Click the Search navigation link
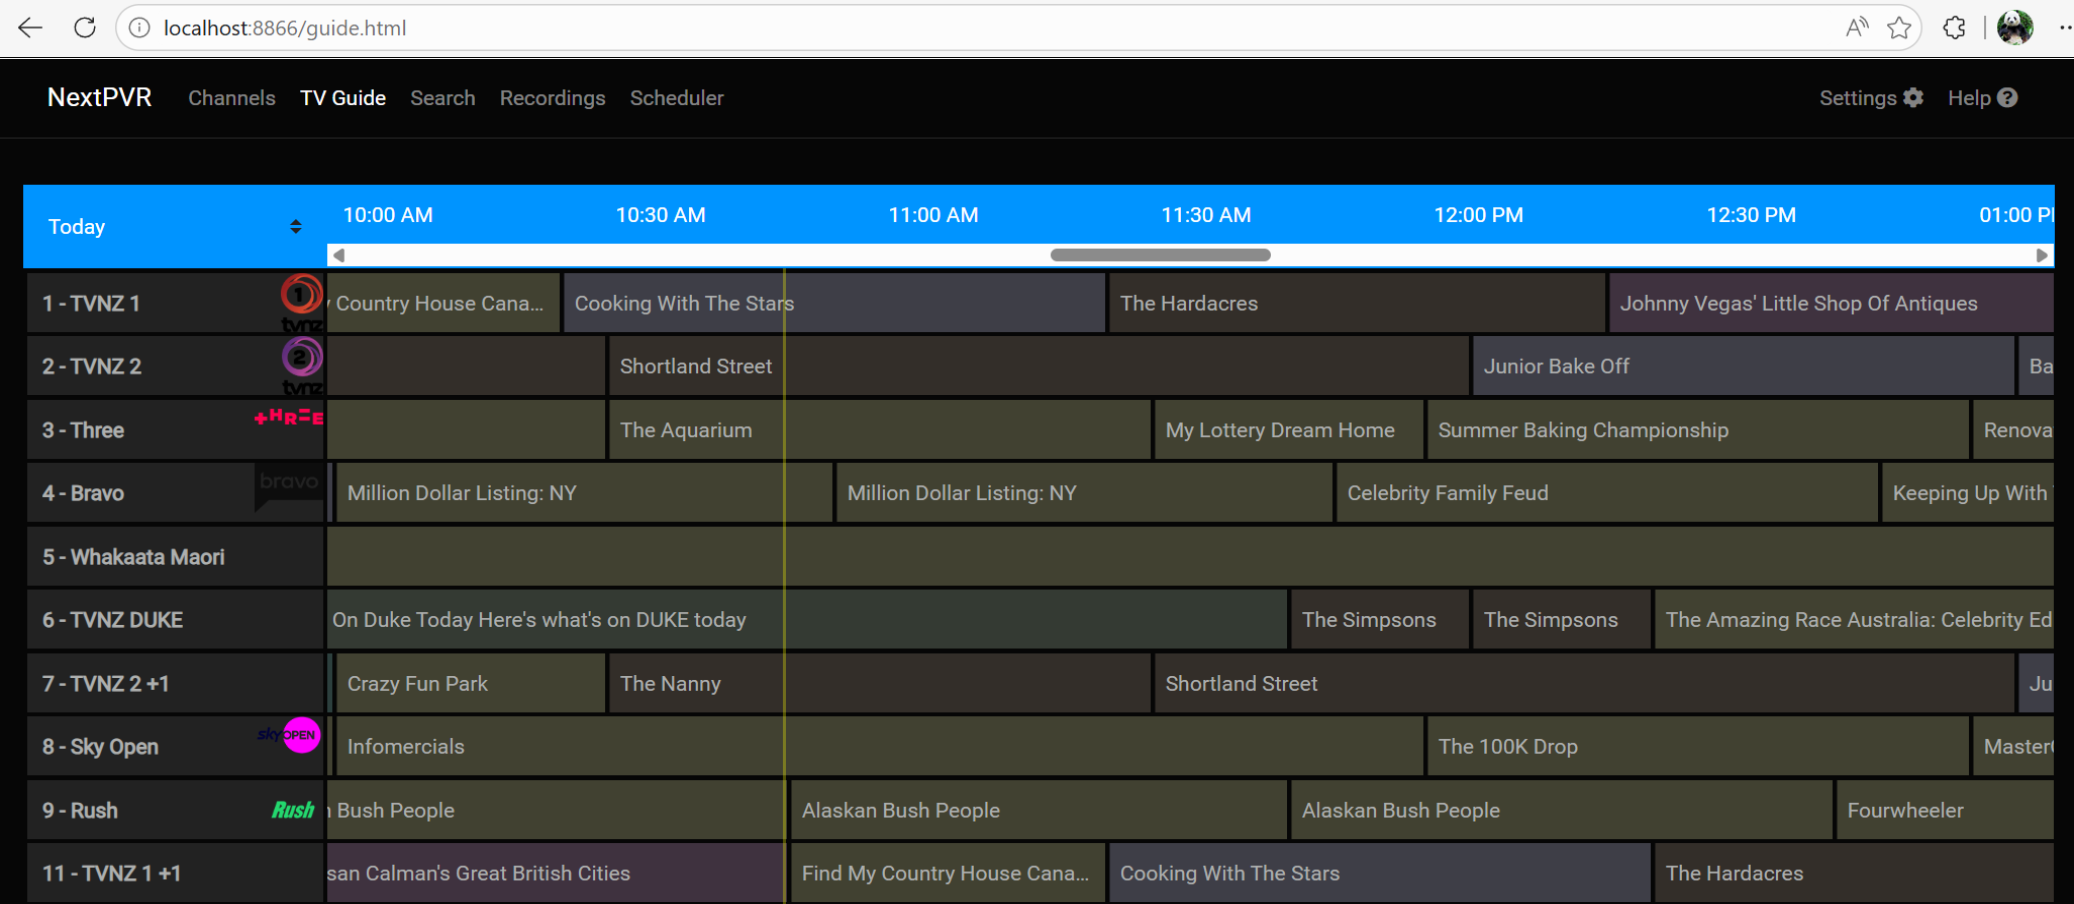The width and height of the screenshot is (2074, 904). tap(443, 97)
